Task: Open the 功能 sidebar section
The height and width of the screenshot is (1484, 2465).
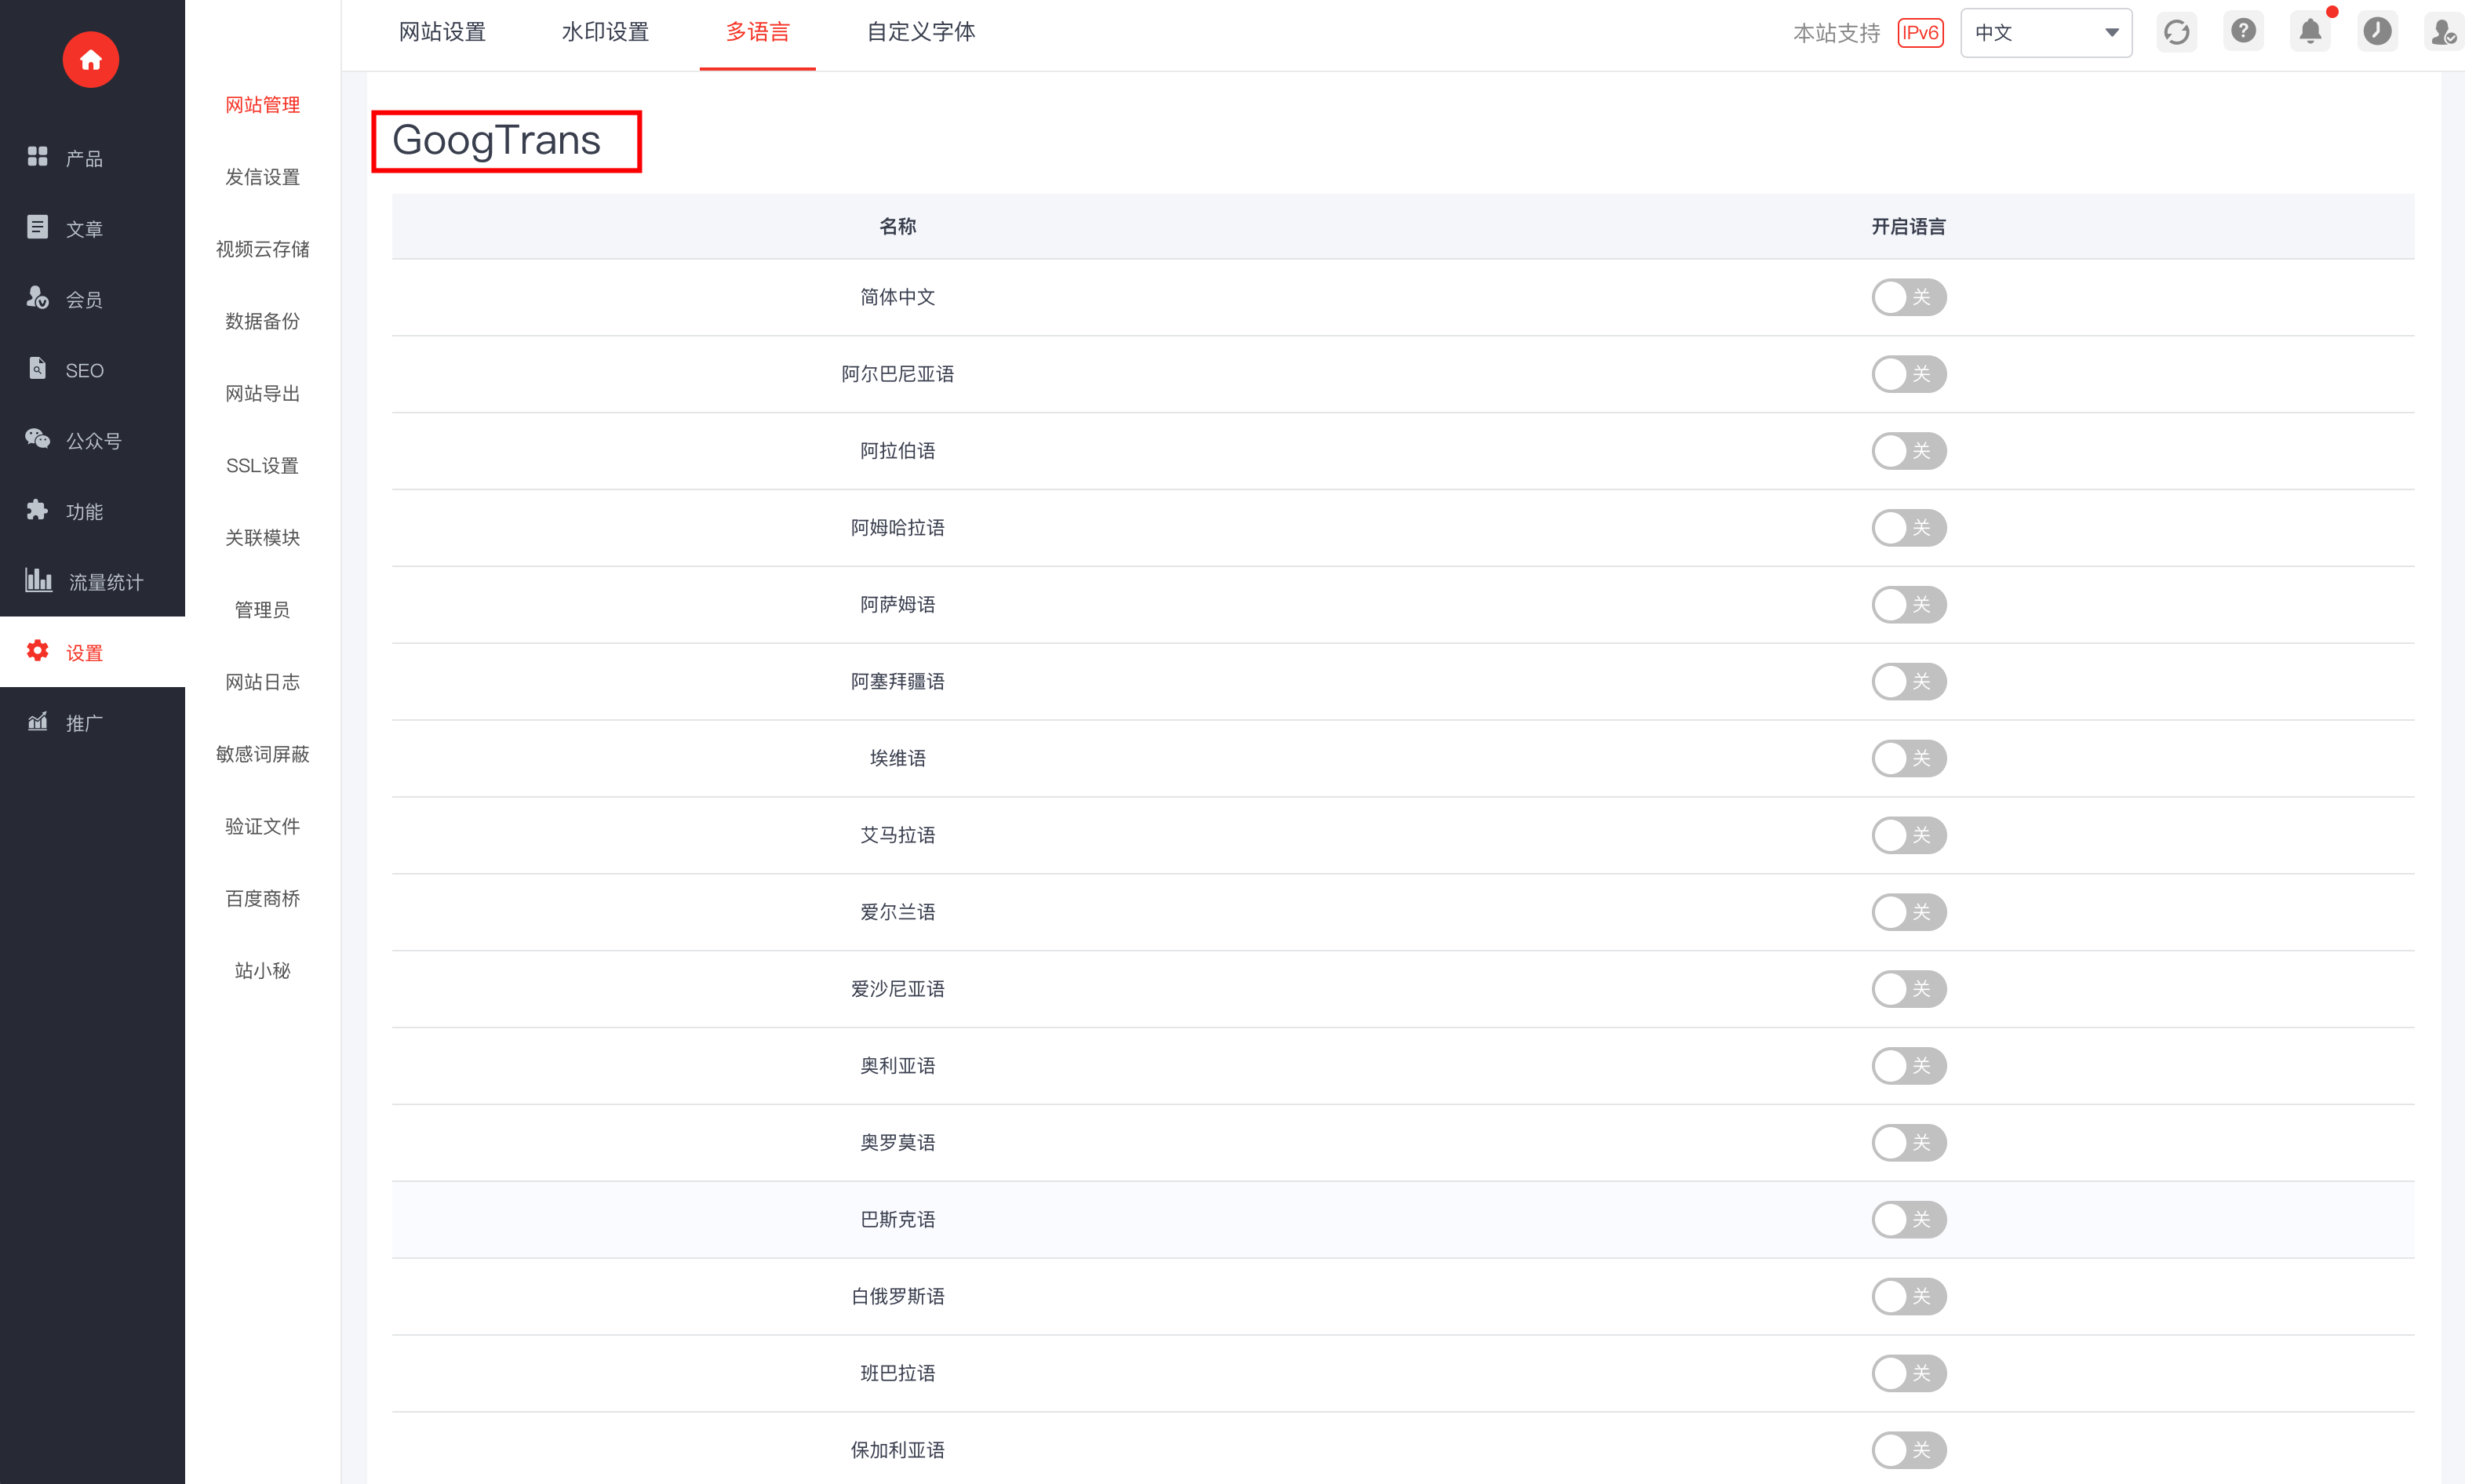Action: coord(92,511)
